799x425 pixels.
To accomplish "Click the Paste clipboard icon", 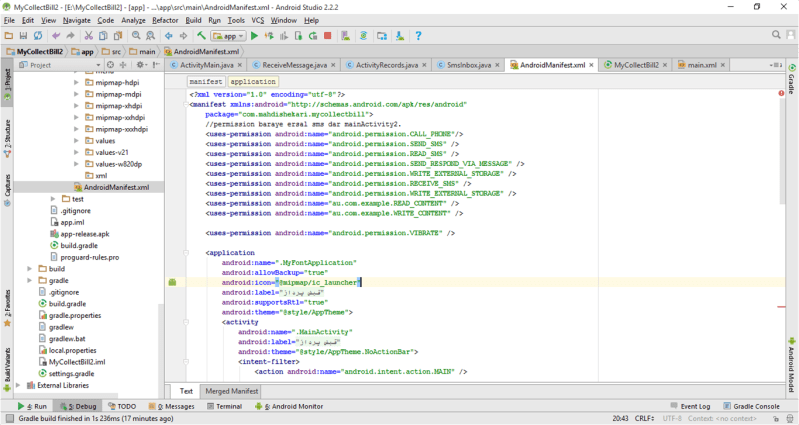I will coord(118,36).
